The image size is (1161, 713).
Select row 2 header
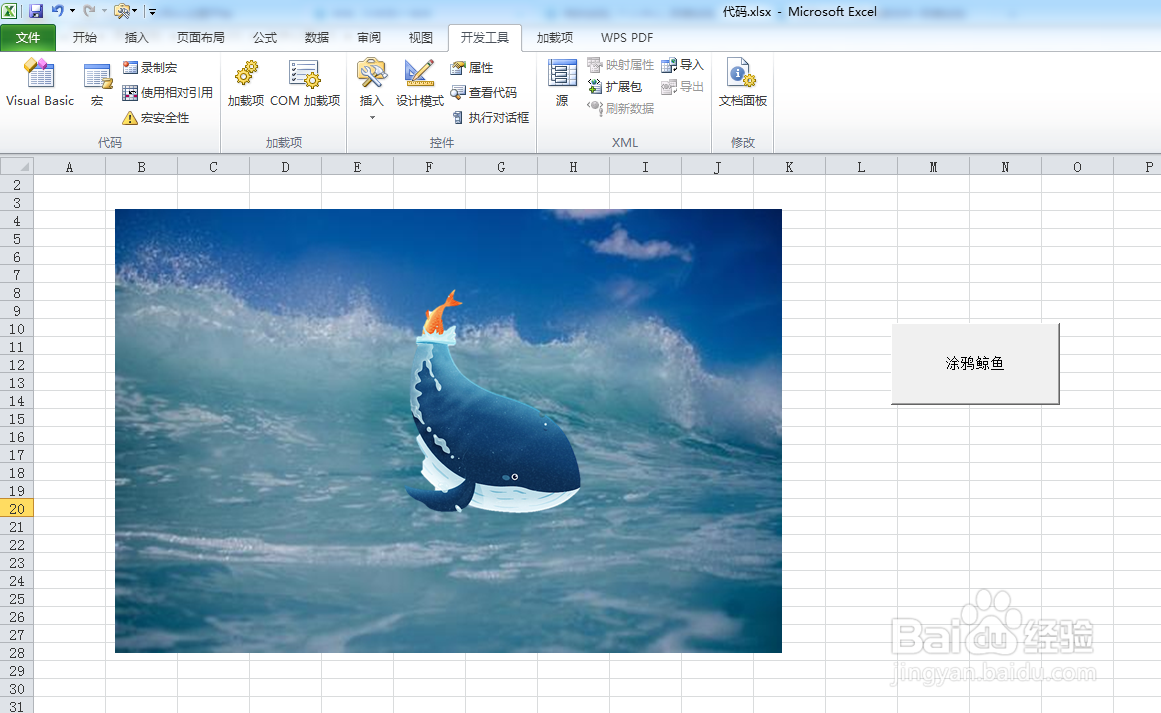pyautogui.click(x=17, y=185)
